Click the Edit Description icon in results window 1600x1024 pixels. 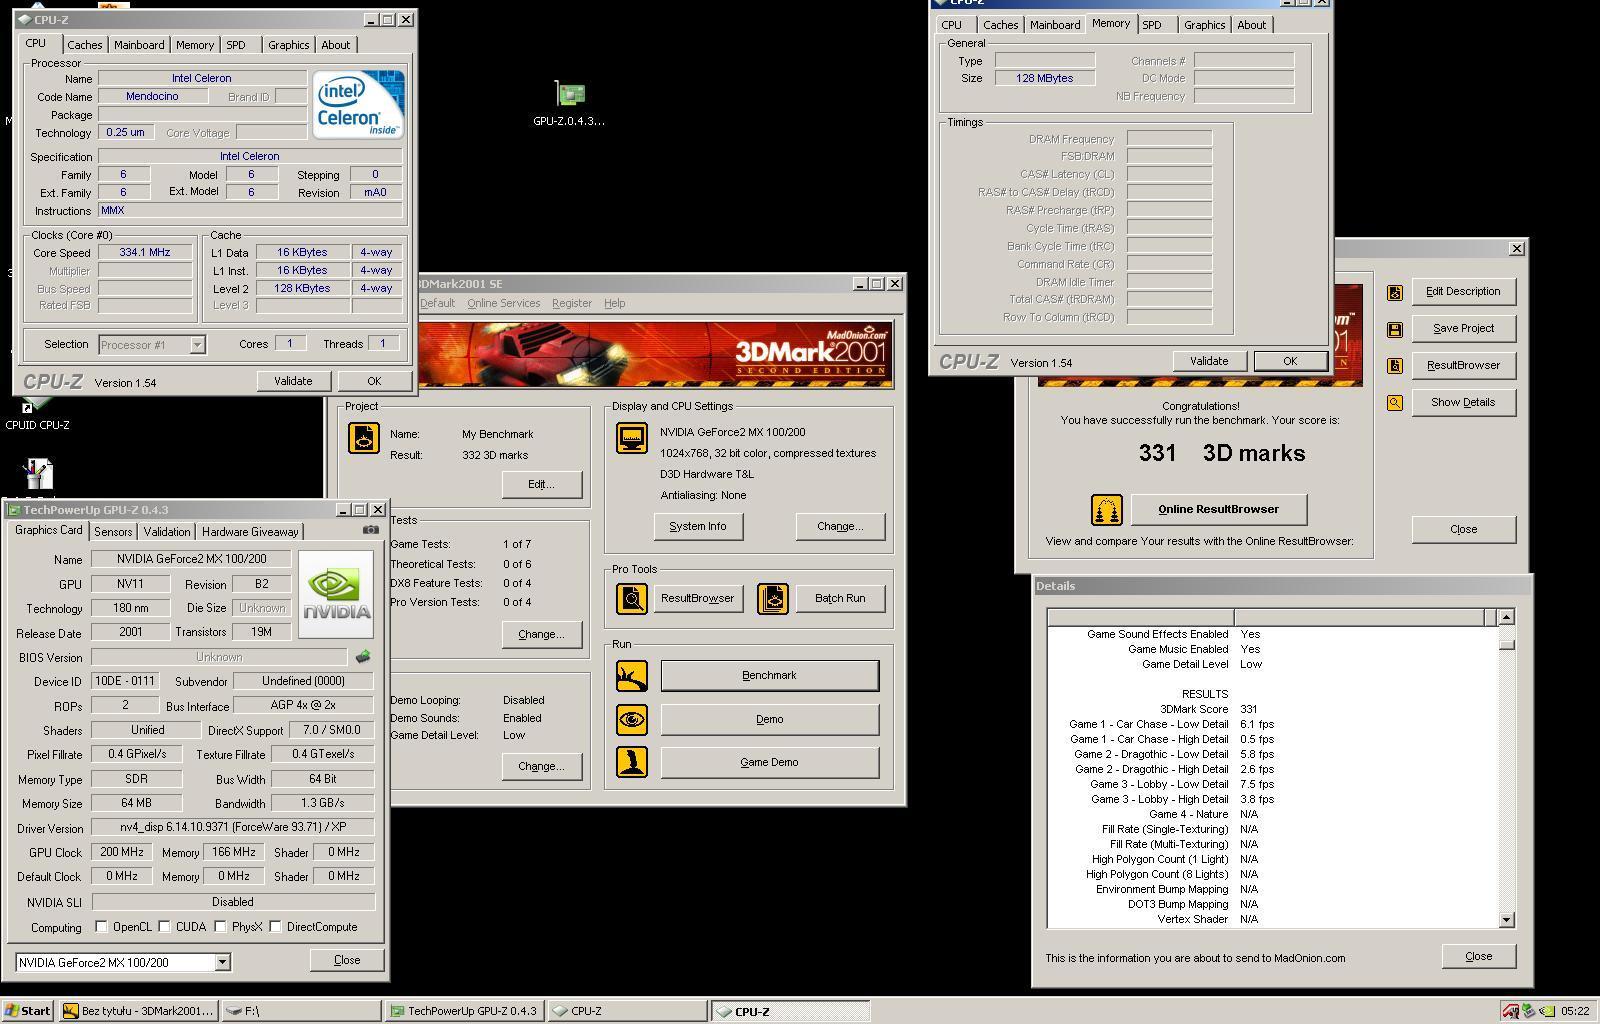(1395, 292)
